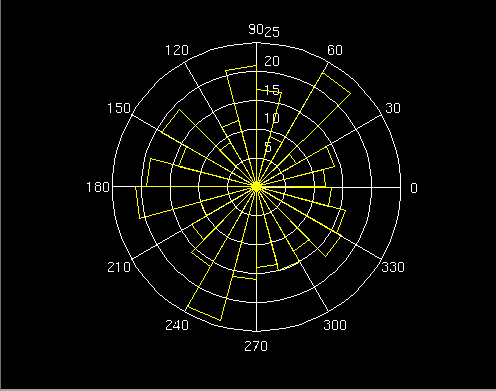
Task: Click the center of the rose plot
Action: click(x=256, y=187)
